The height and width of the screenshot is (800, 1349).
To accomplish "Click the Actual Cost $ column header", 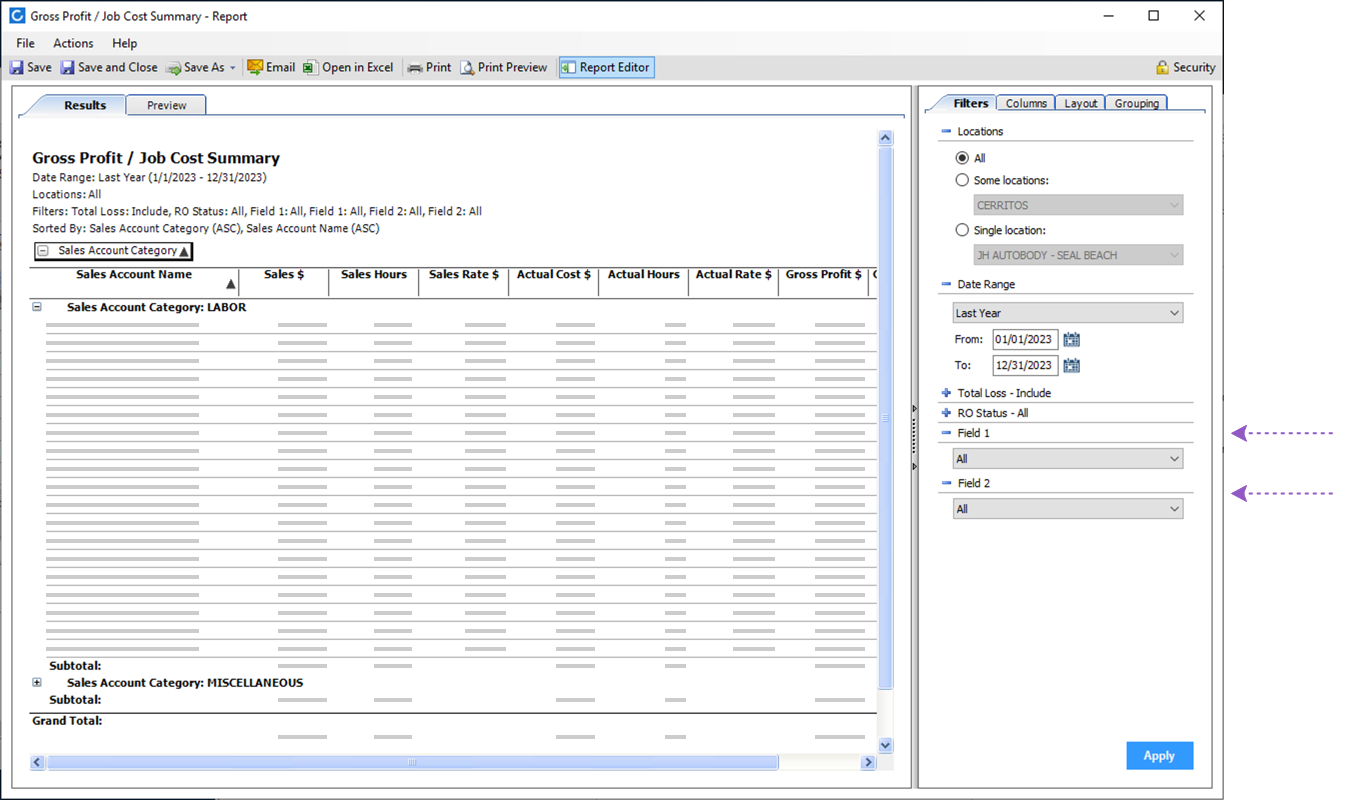I will click(554, 281).
